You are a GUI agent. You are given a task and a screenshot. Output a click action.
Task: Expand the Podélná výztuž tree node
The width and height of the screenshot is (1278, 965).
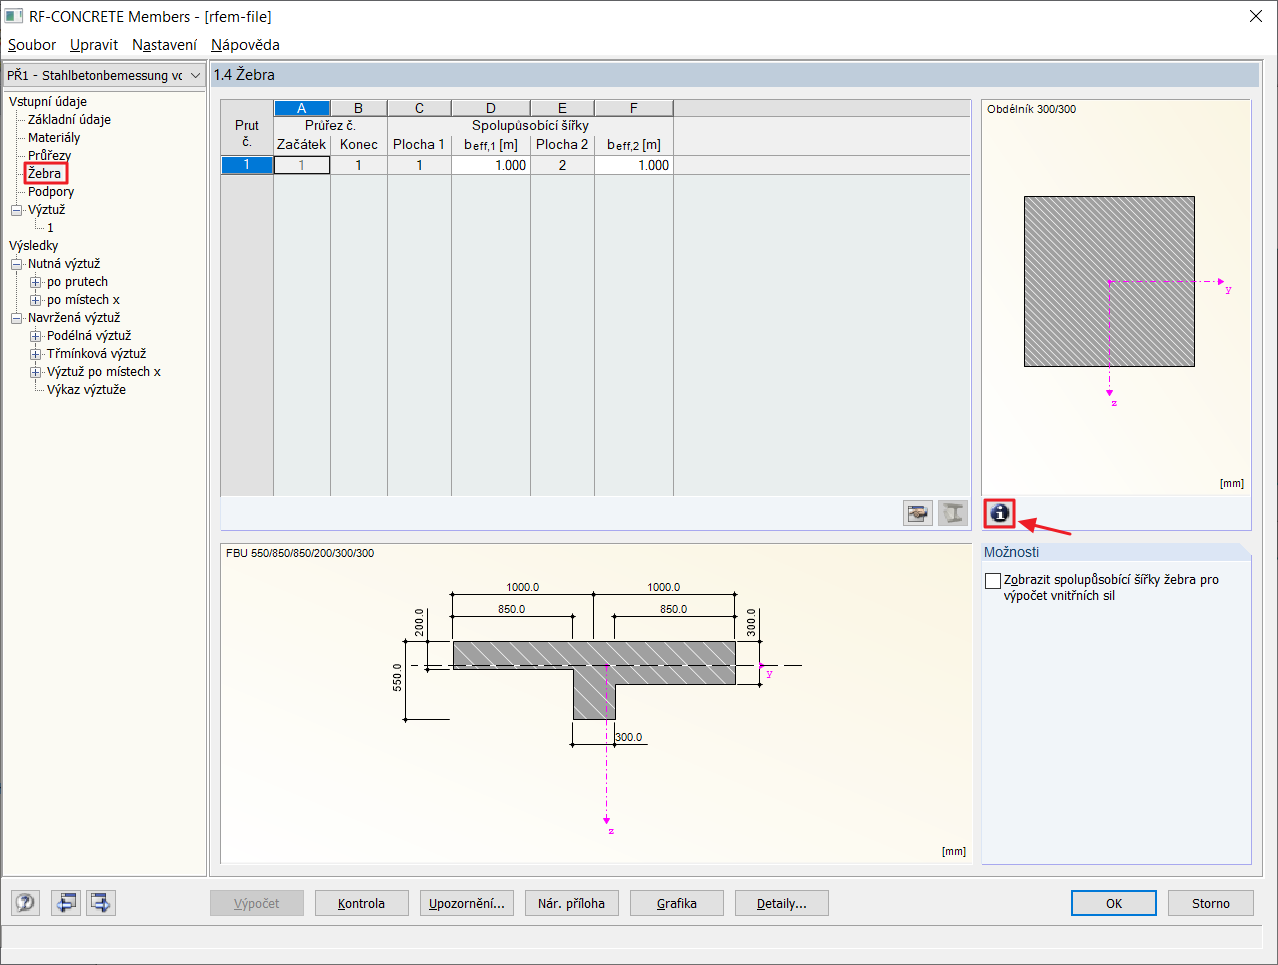[x=35, y=336]
